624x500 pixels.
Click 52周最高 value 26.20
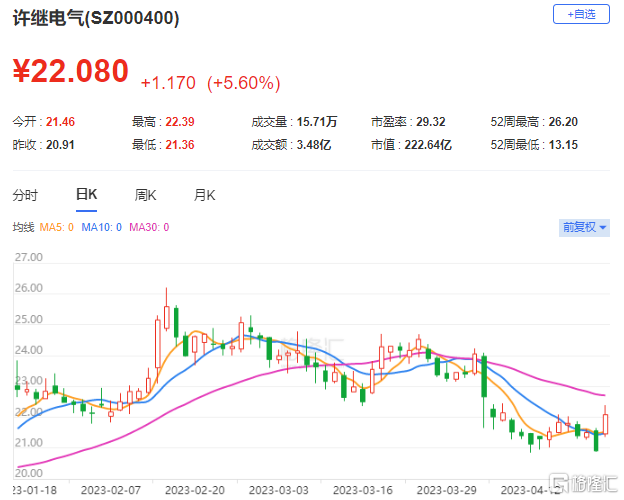tap(563, 121)
